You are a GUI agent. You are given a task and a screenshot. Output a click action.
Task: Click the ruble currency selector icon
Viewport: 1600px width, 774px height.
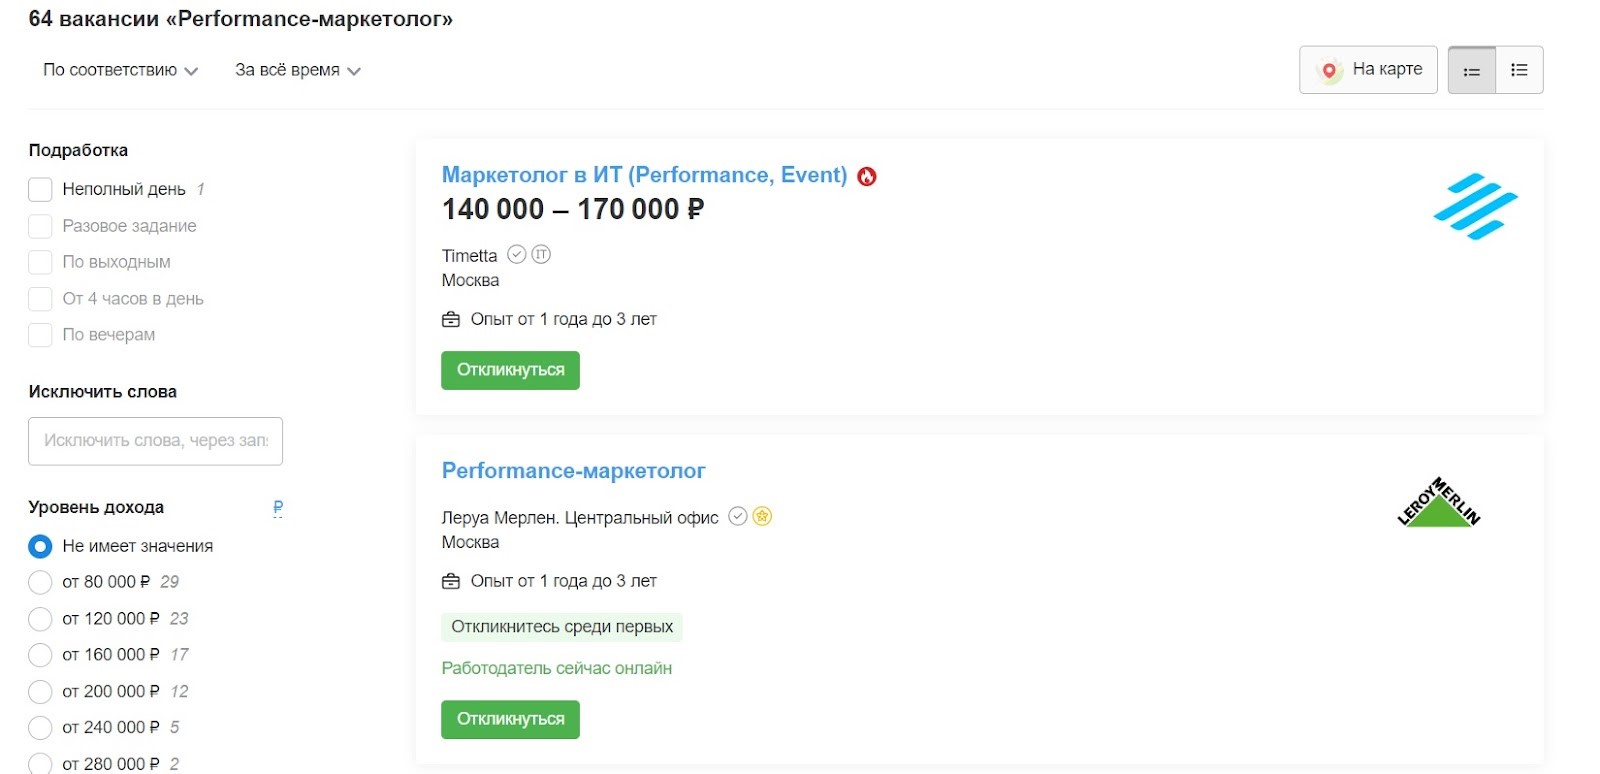pos(278,508)
